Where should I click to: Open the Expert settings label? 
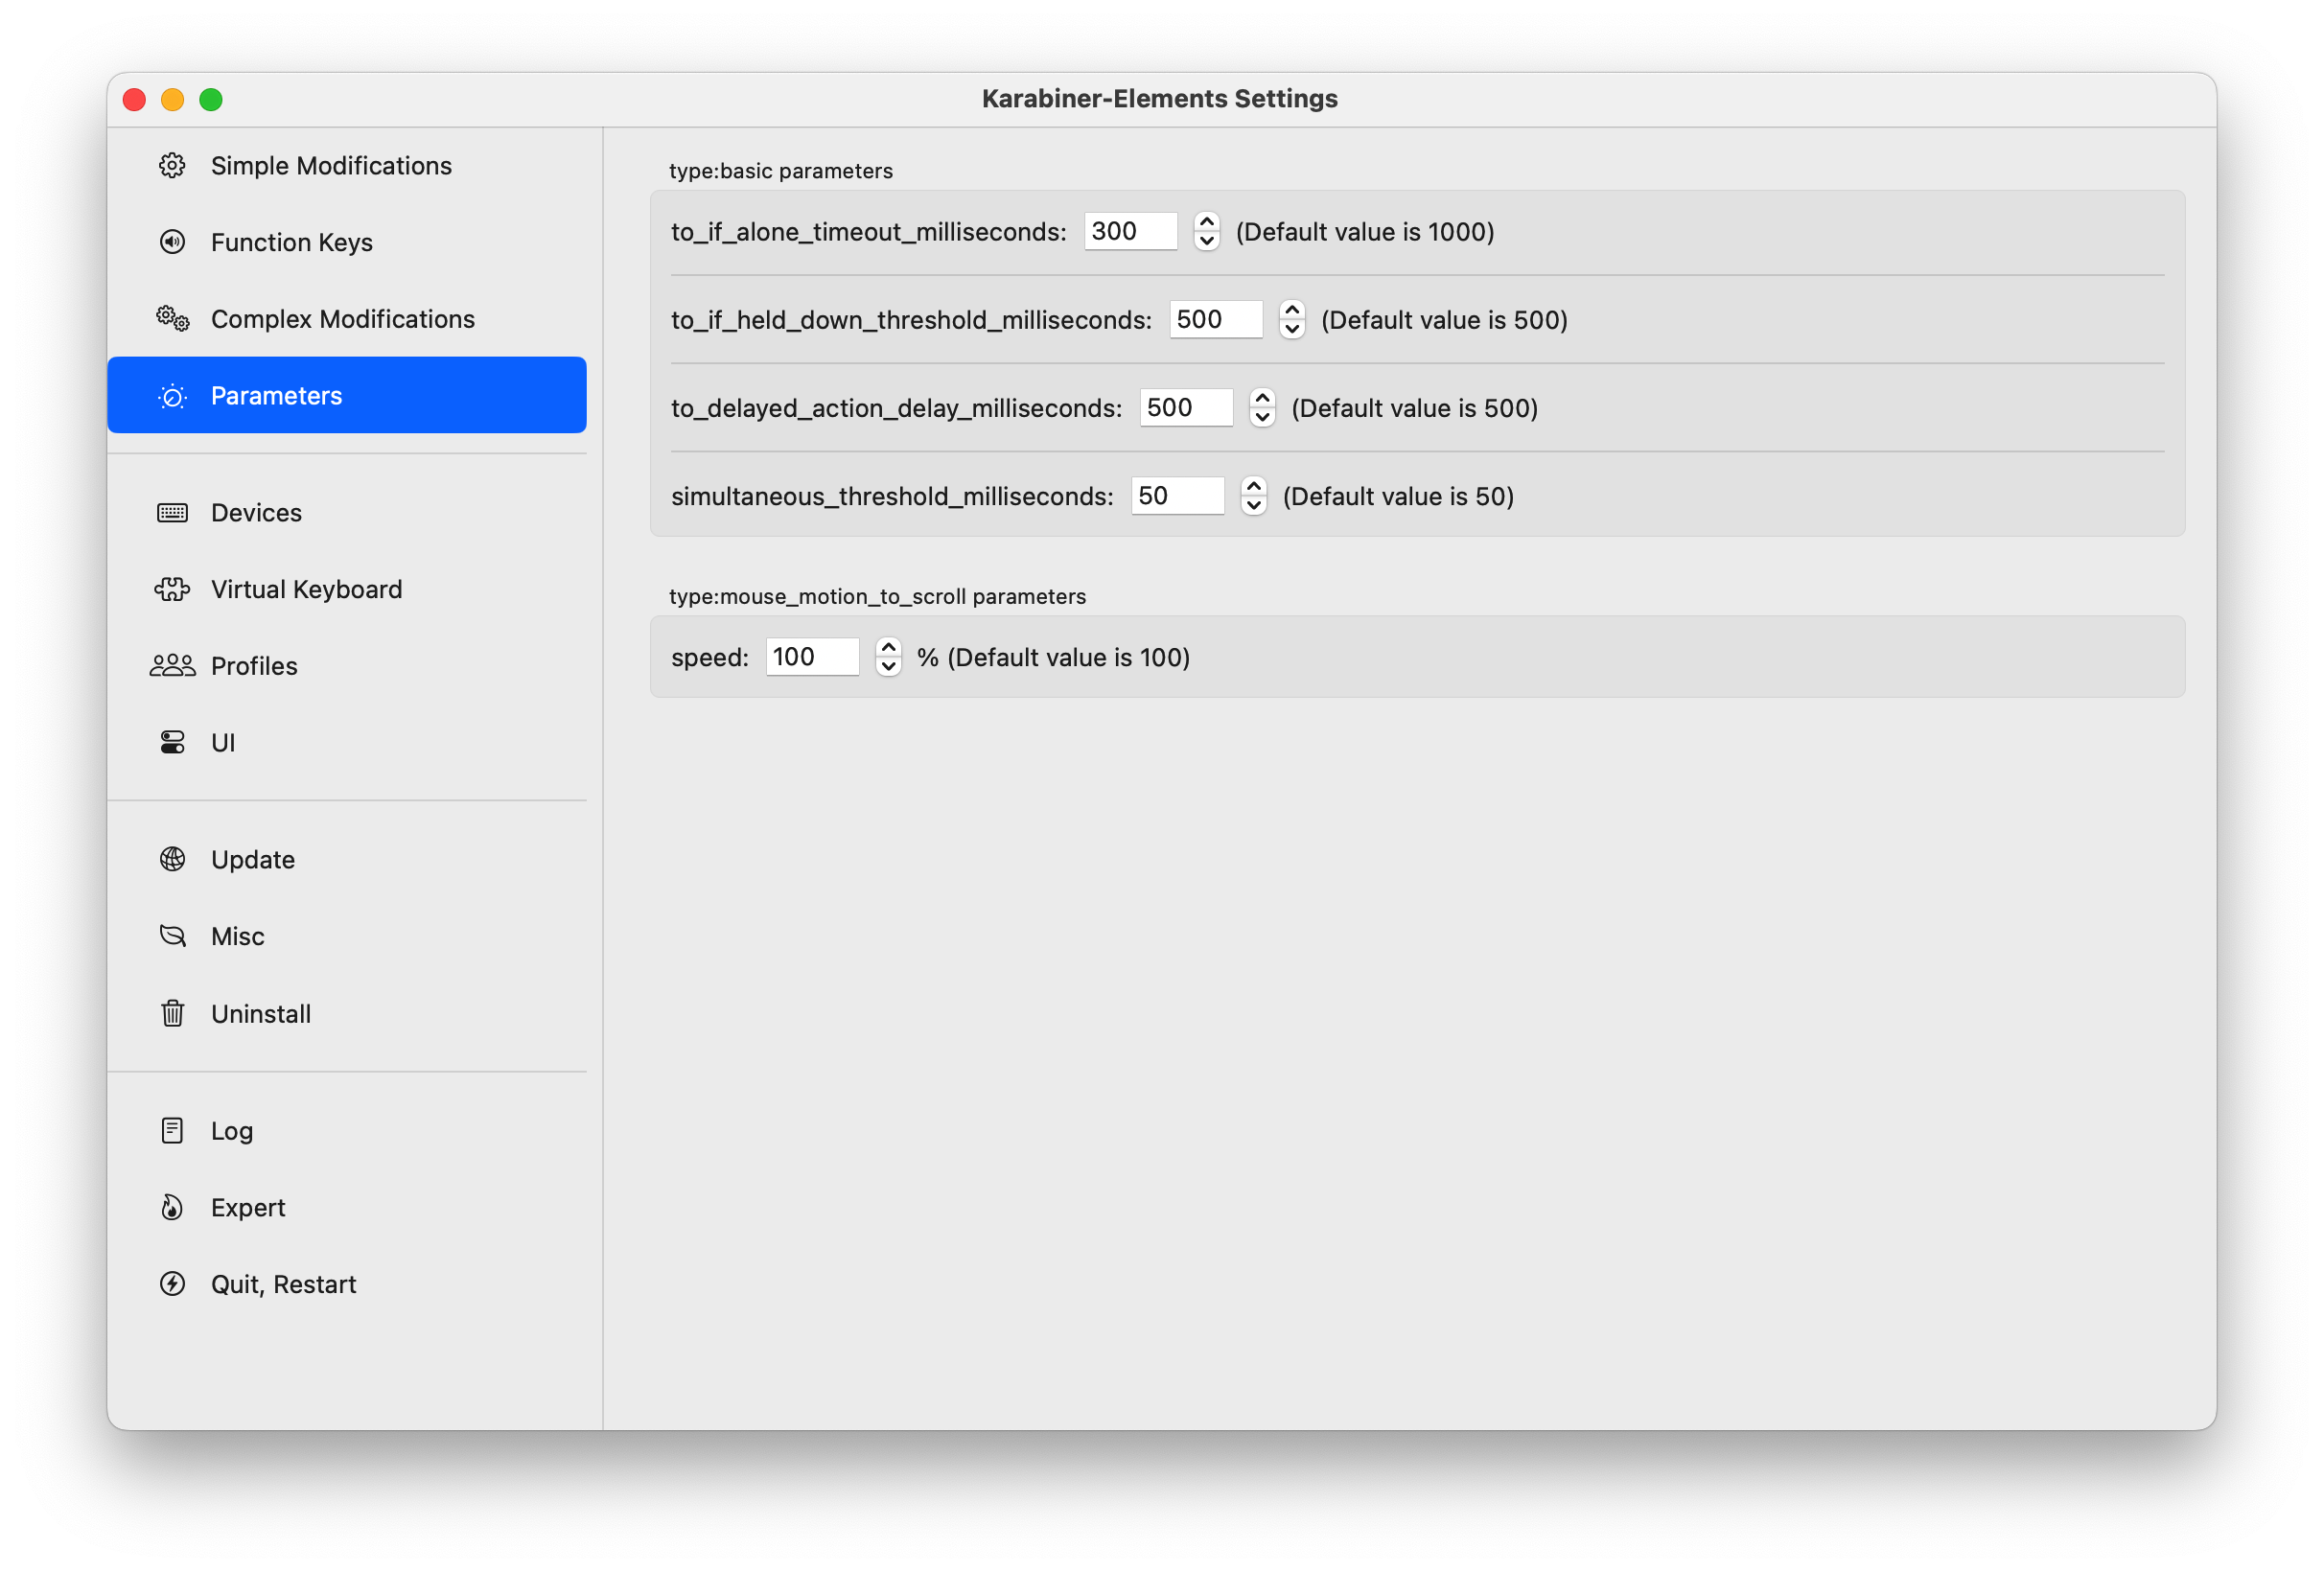[x=248, y=1208]
